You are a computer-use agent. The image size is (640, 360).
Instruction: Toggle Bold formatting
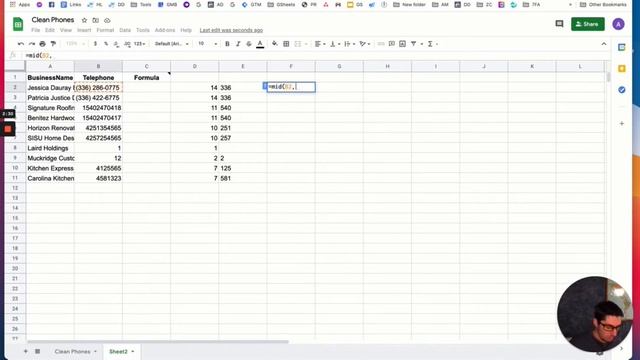coord(227,44)
